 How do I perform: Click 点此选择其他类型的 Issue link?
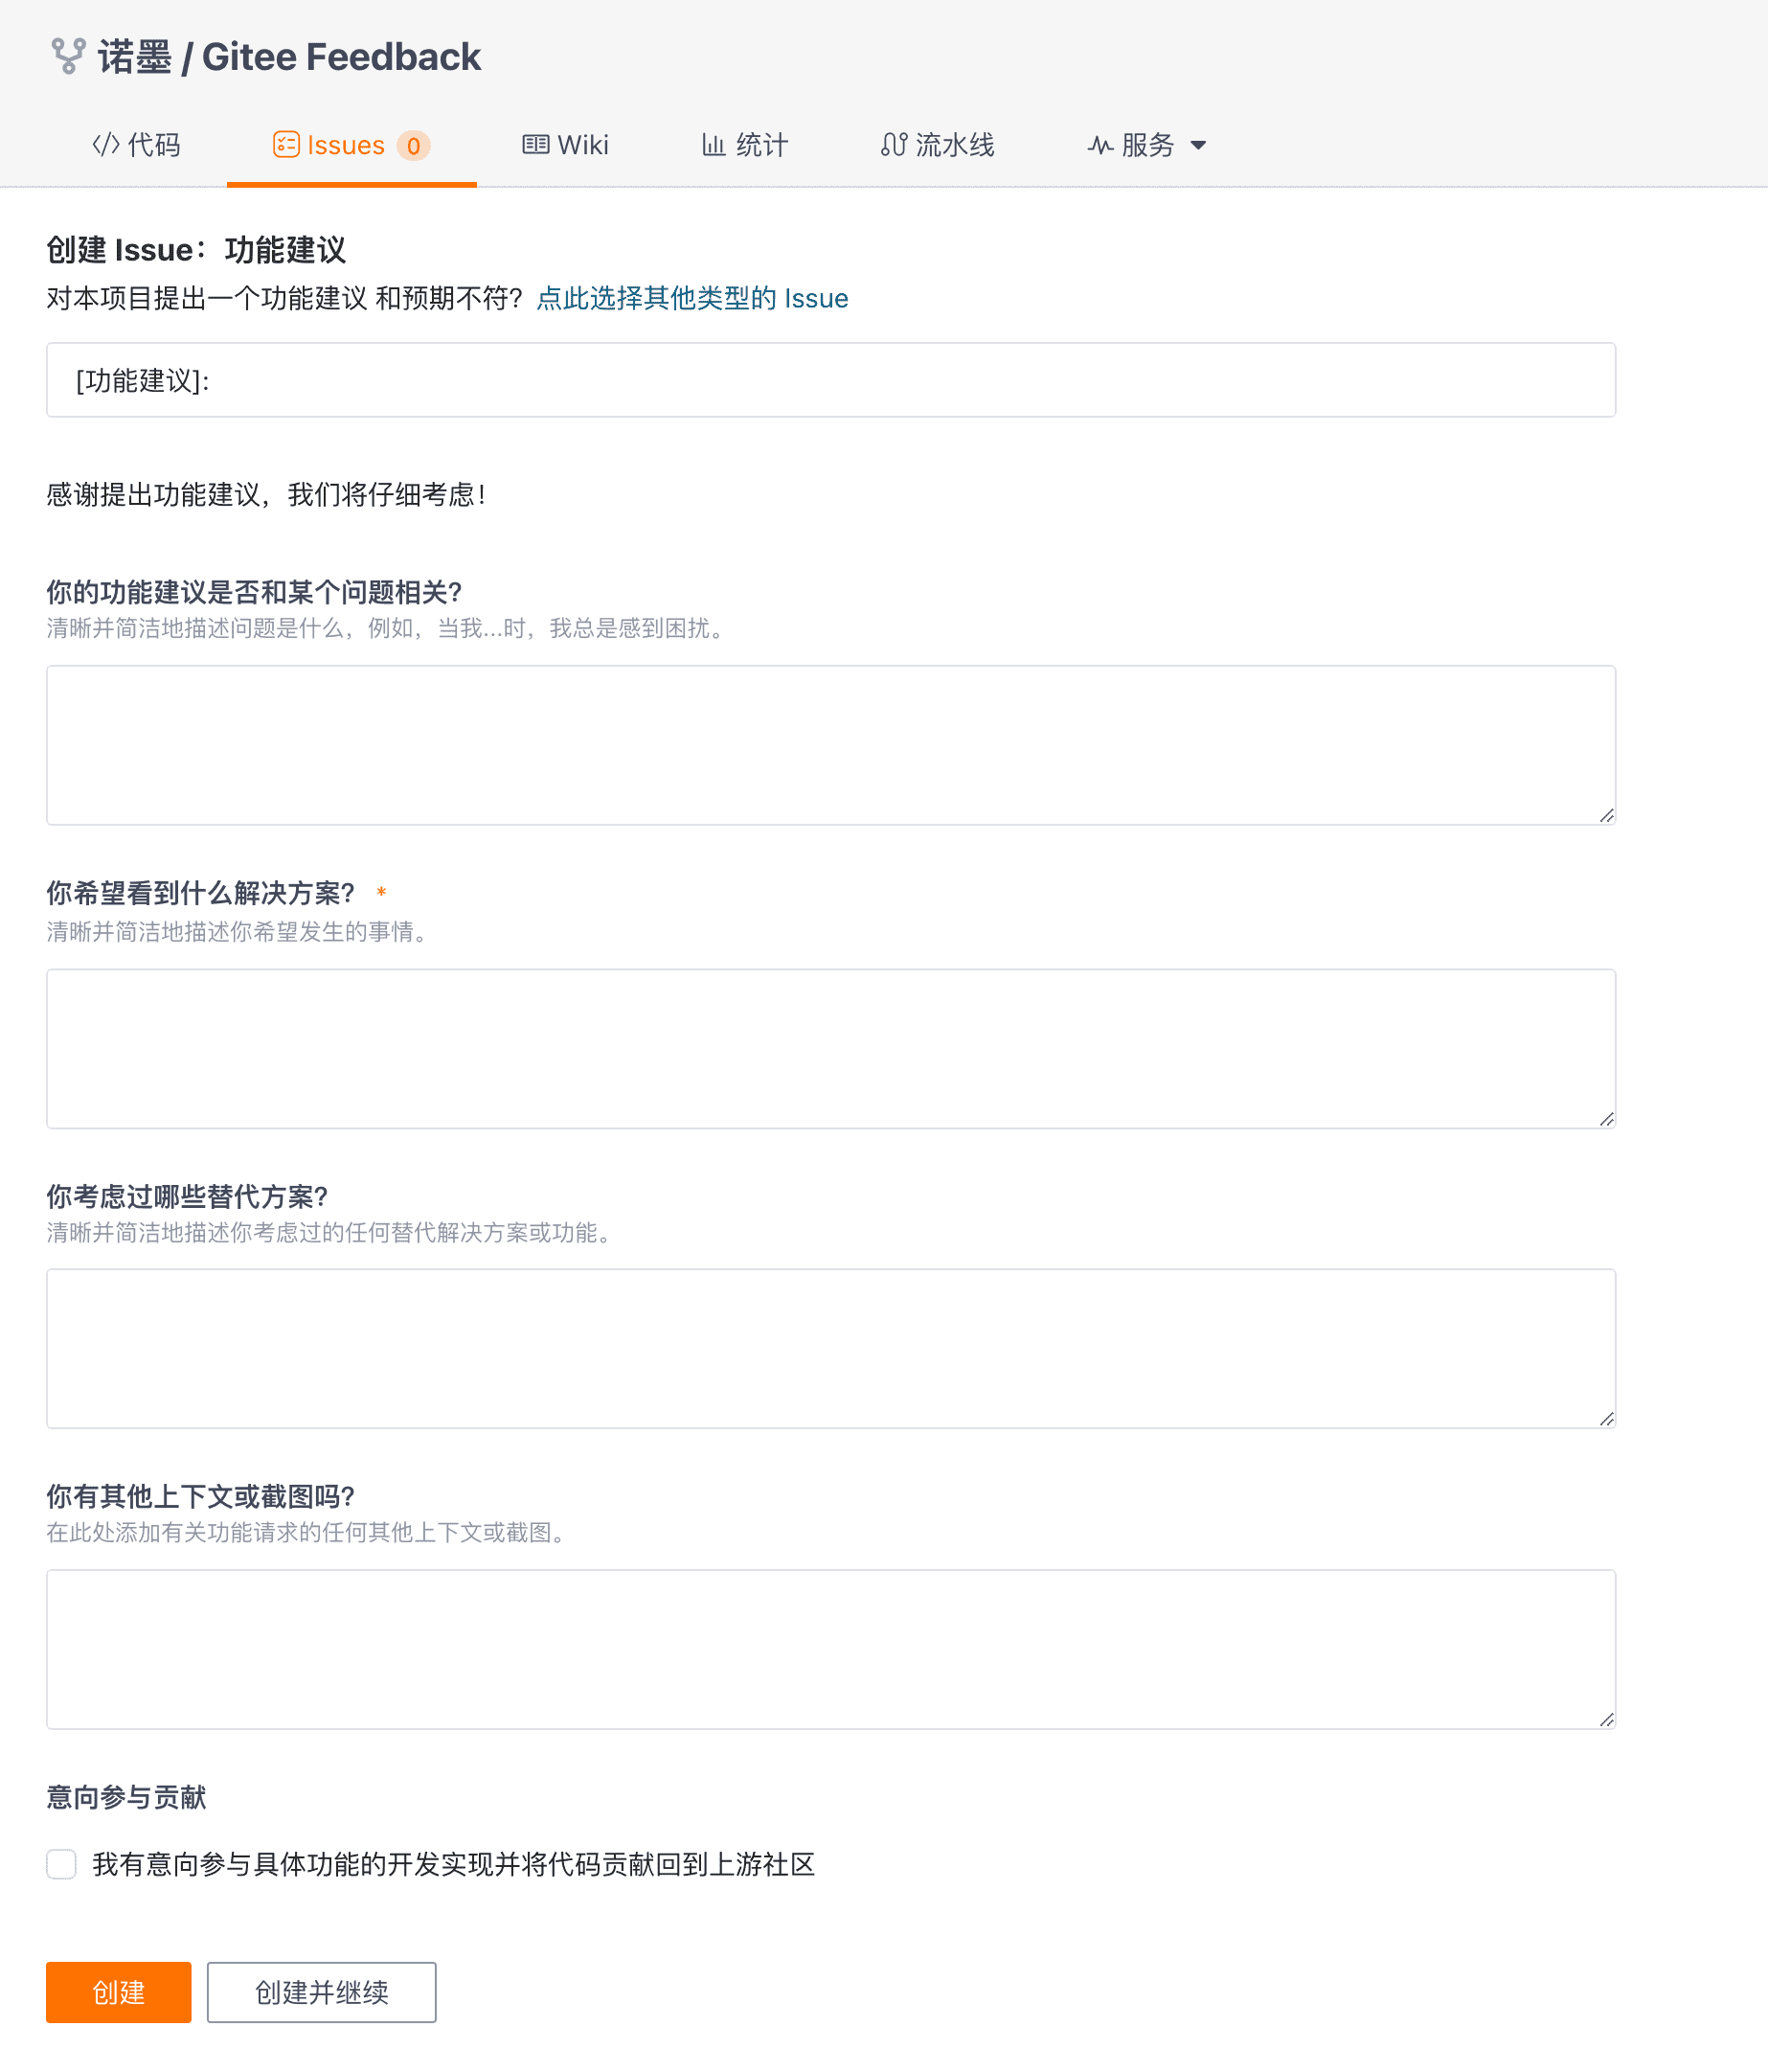tap(692, 298)
